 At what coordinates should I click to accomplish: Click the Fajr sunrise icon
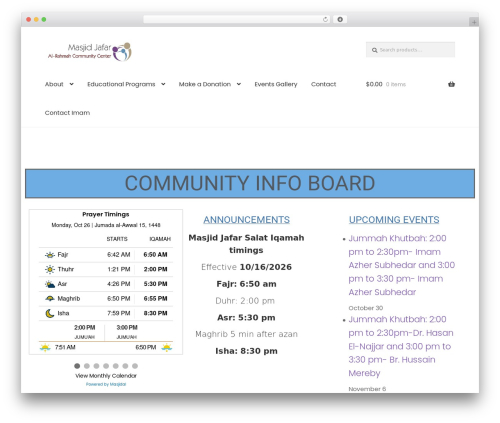tap(50, 255)
